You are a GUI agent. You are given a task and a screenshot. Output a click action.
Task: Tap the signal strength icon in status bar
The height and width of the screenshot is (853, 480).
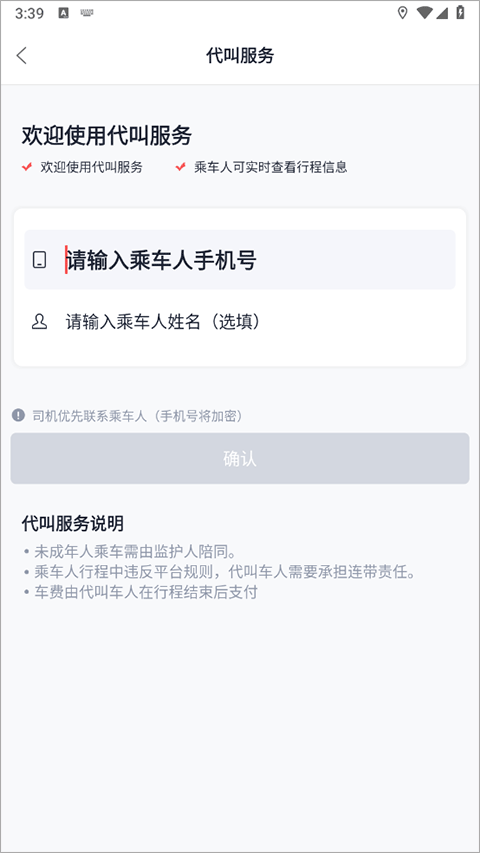point(442,13)
